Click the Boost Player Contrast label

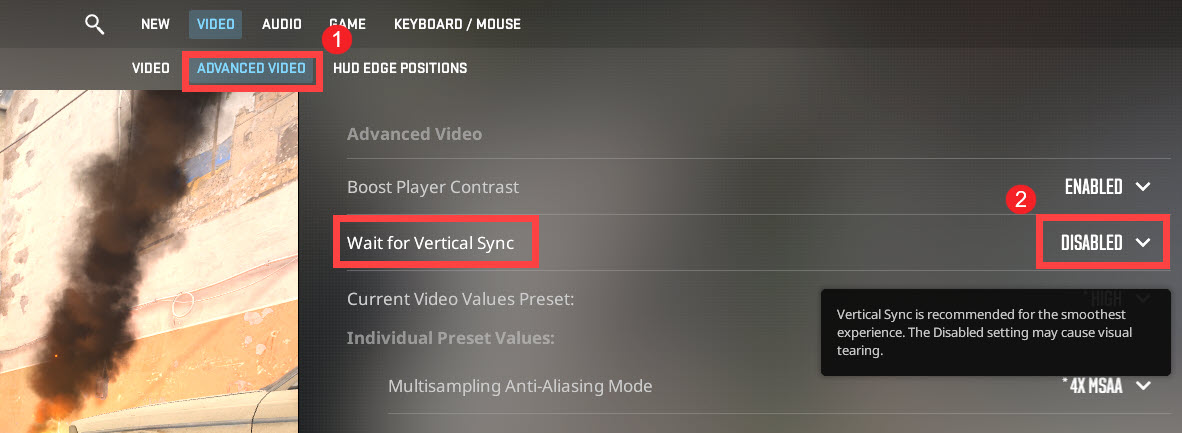[x=433, y=187]
